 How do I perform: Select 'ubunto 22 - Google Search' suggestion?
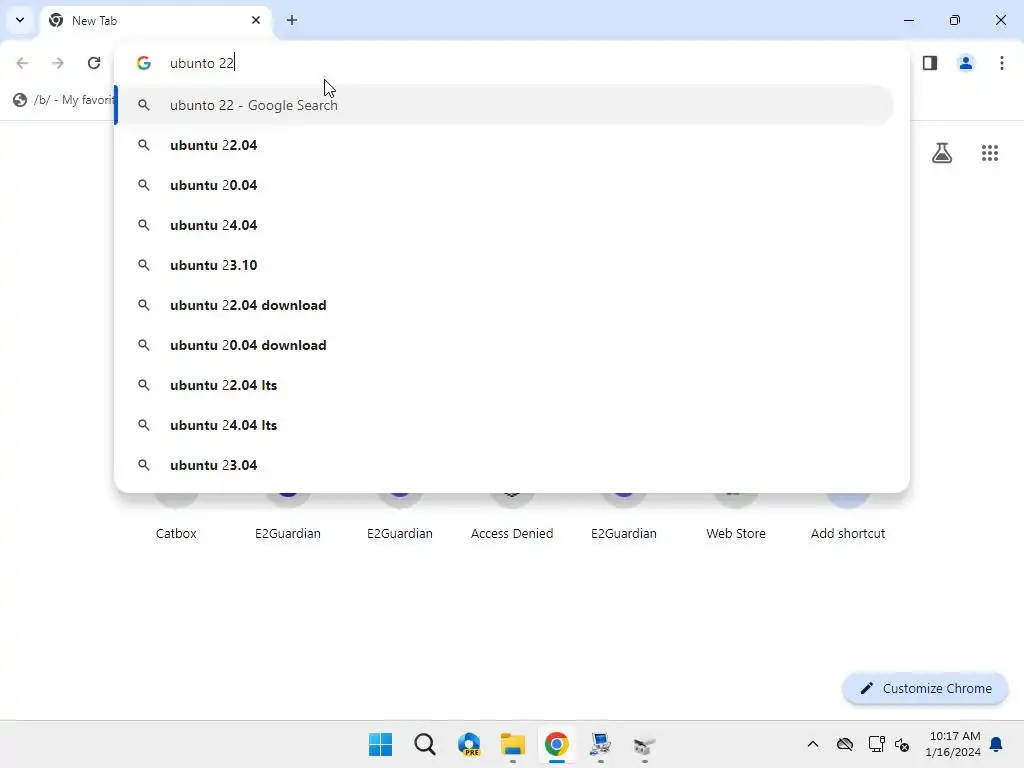click(504, 105)
